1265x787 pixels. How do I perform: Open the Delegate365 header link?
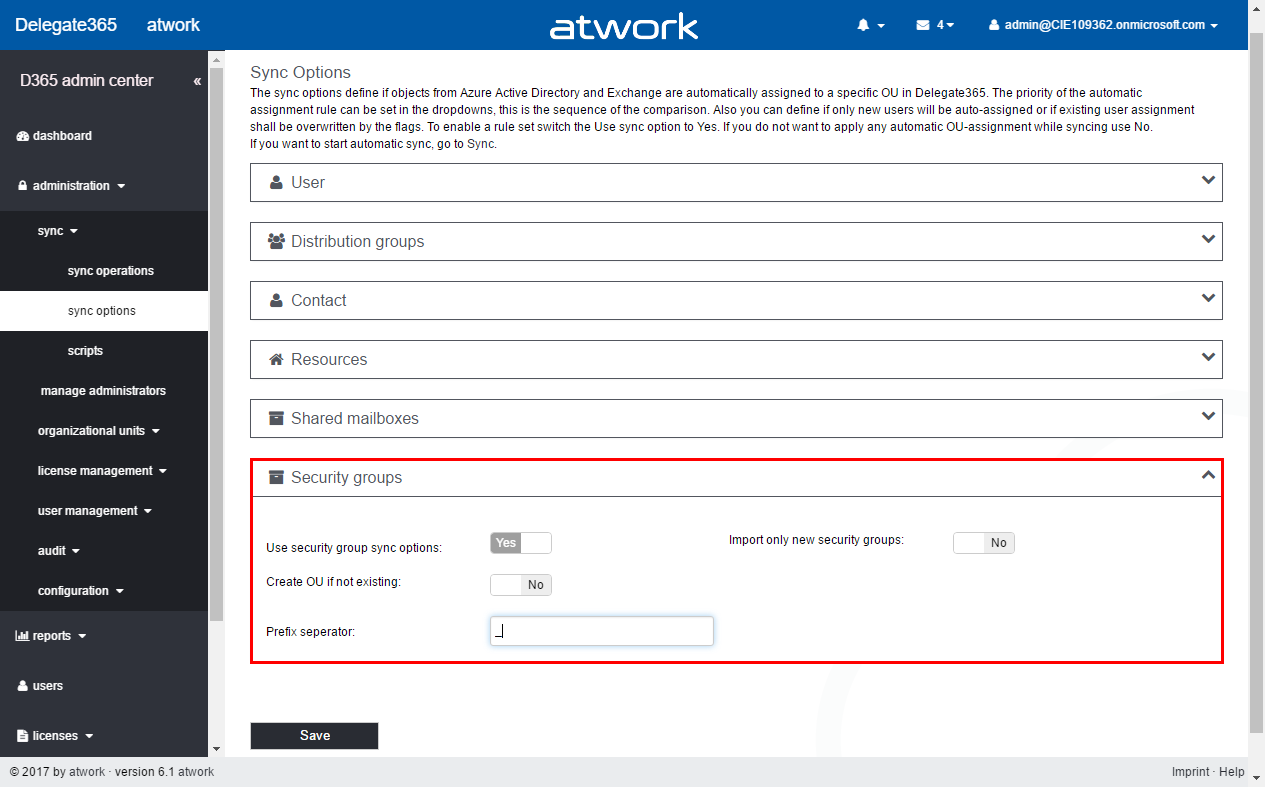coord(66,25)
